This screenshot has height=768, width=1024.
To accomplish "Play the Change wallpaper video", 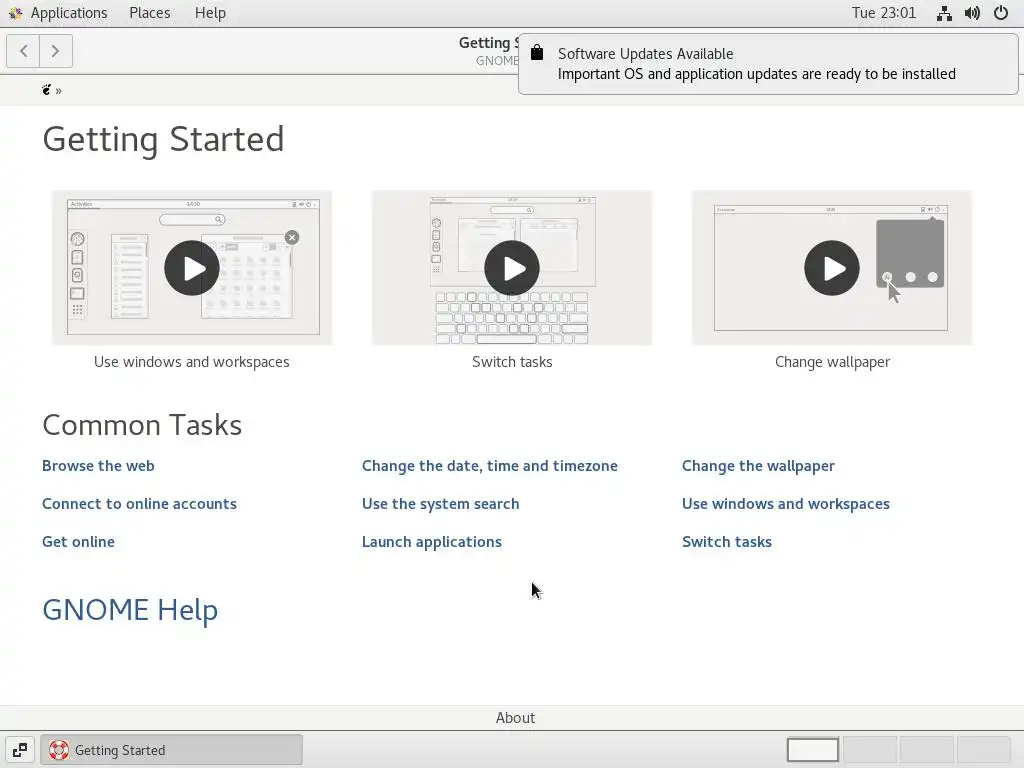I will (x=832, y=268).
